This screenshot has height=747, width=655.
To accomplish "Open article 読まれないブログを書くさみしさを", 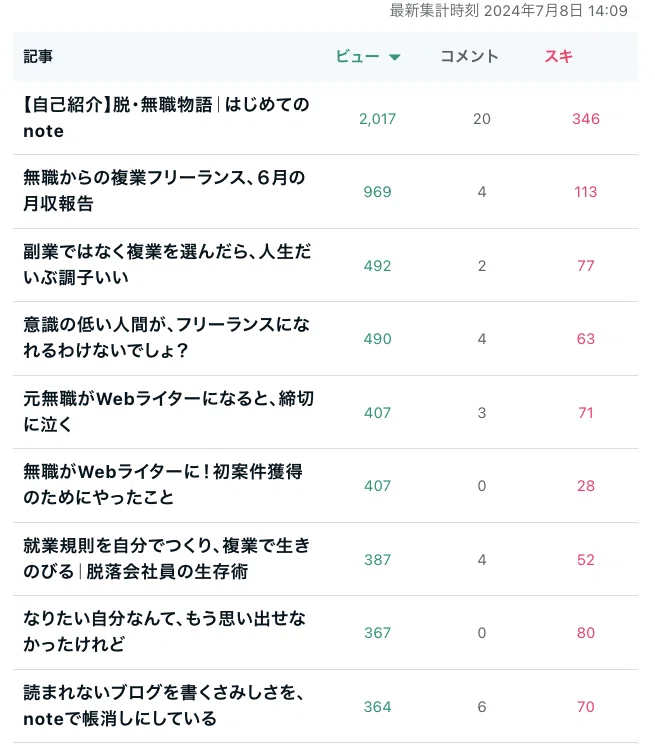I will [163, 705].
